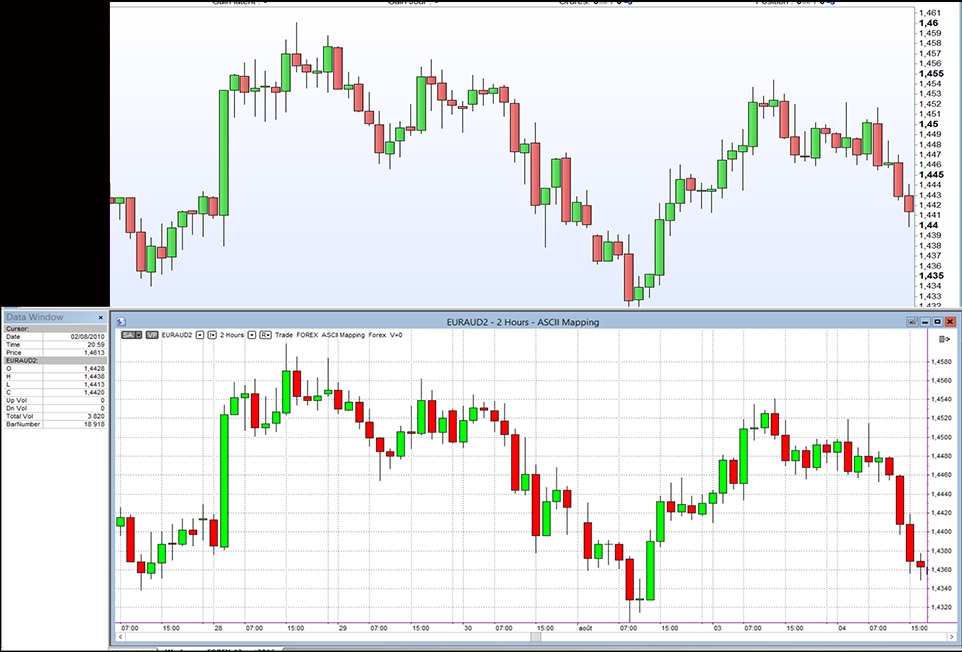Click the chart window icon in EURAUD2 title bar

tap(121, 321)
